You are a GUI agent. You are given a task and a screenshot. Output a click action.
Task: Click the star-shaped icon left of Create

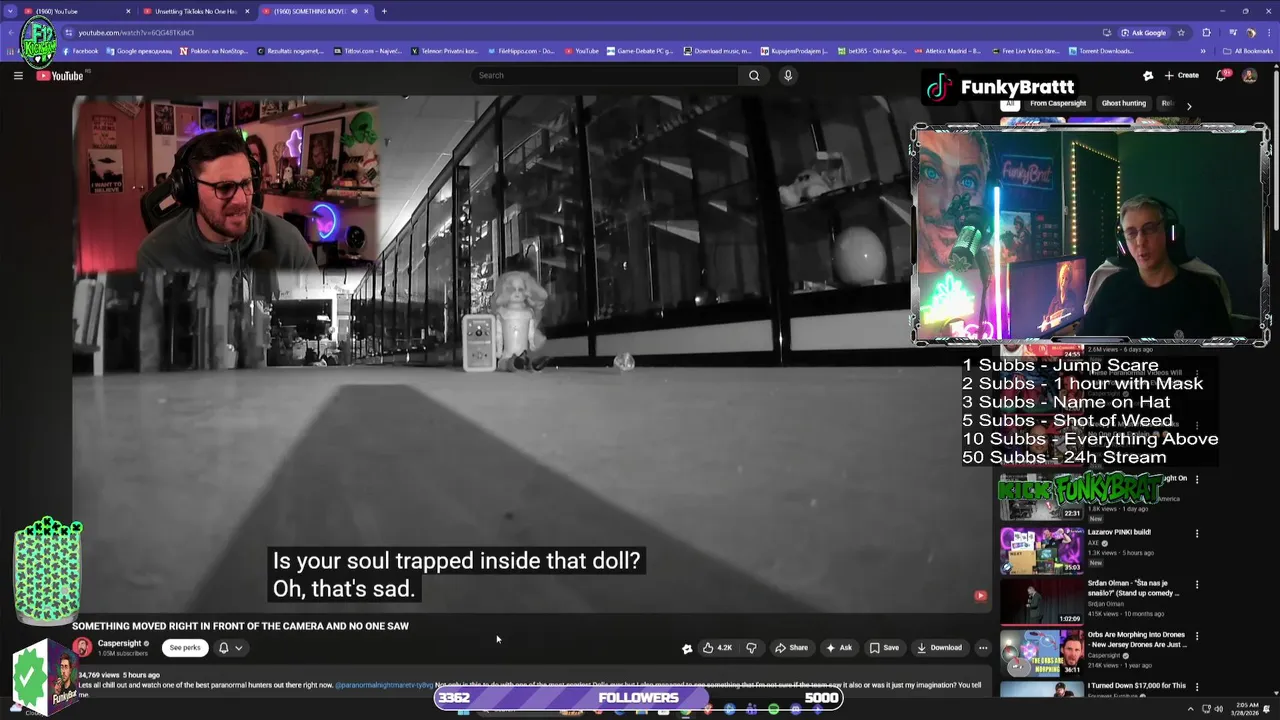point(1148,75)
